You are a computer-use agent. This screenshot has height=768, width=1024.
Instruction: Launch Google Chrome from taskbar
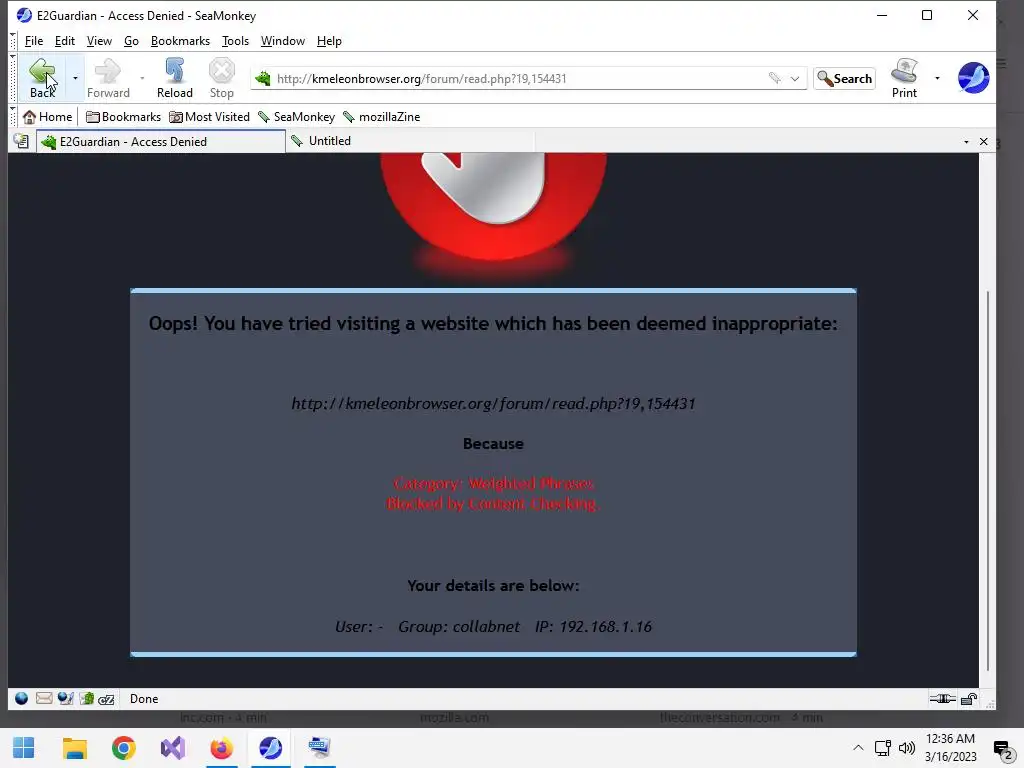[123, 748]
